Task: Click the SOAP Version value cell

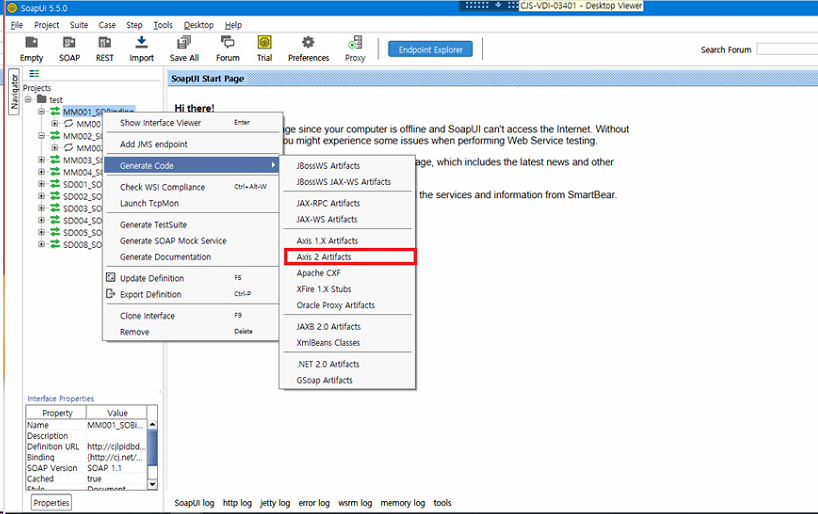Action: [x=116, y=468]
